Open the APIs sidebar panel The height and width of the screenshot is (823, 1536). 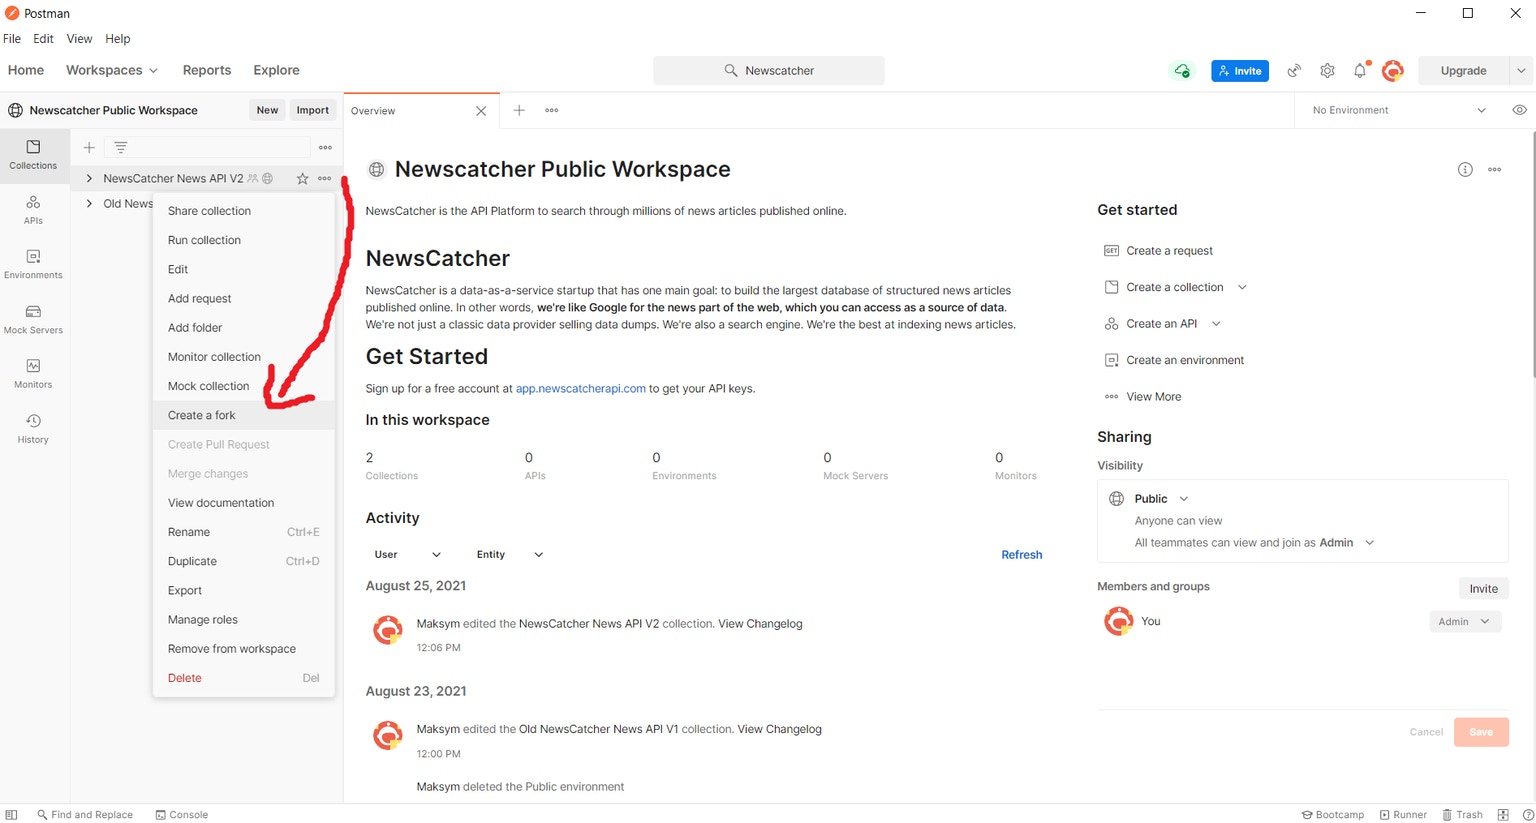coord(33,209)
